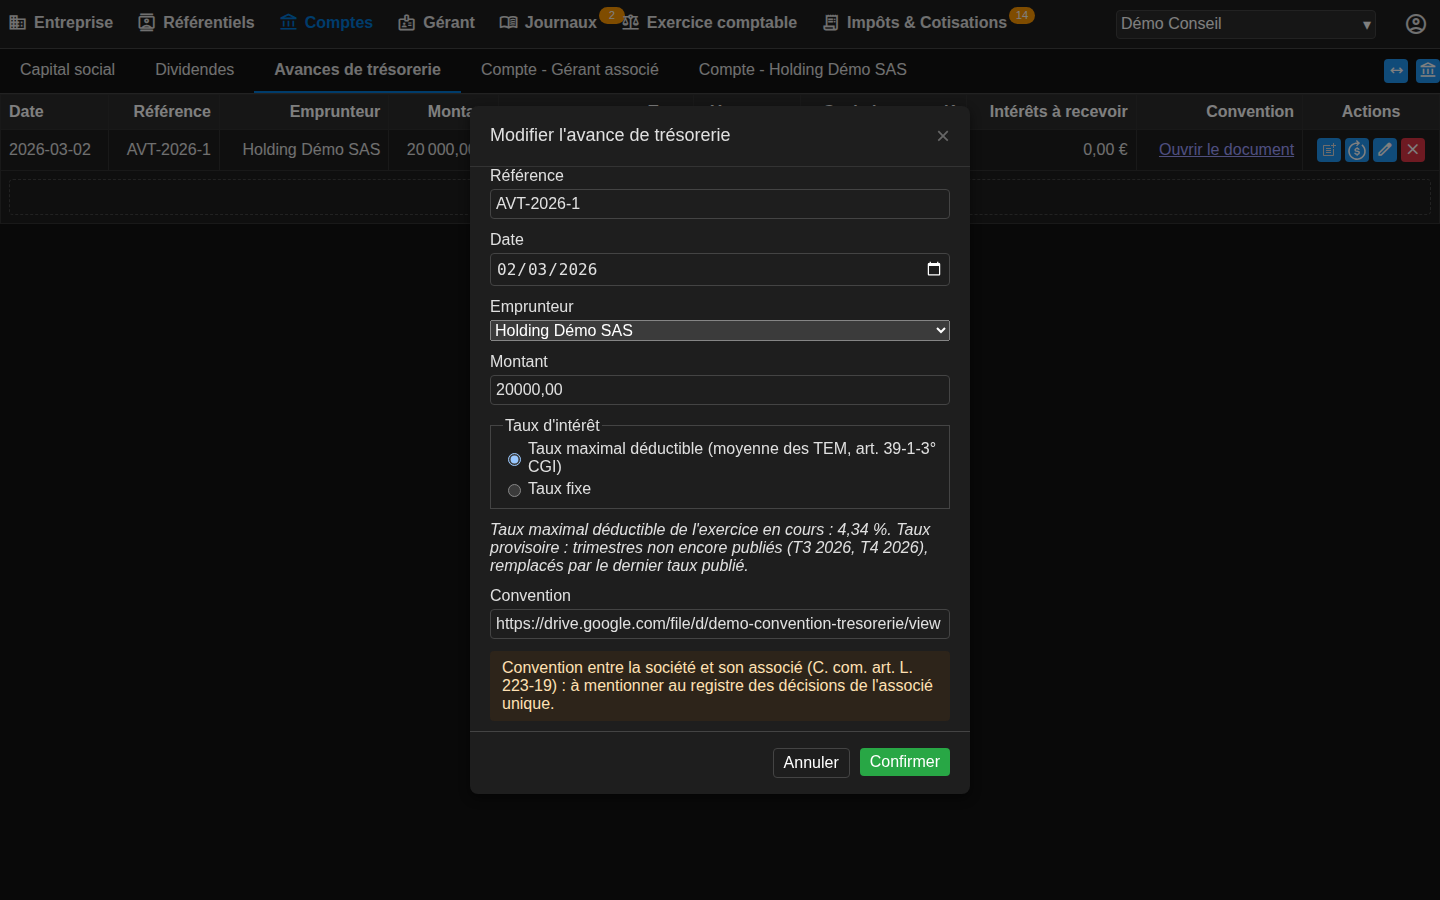Open the Emprunteur dropdown
1440x900 pixels.
[720, 331]
